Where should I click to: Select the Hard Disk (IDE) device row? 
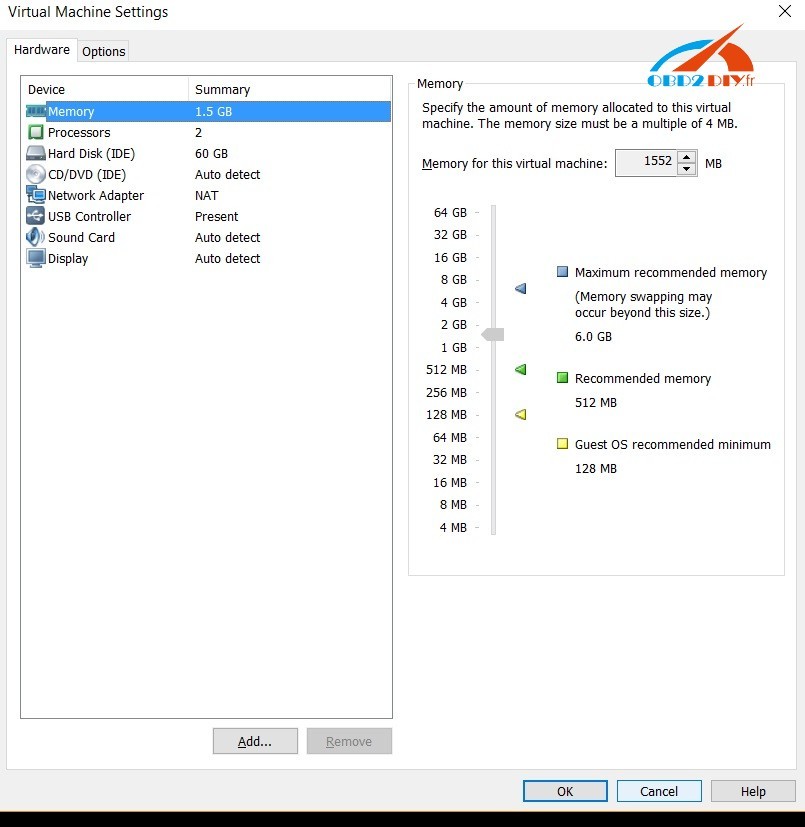208,153
